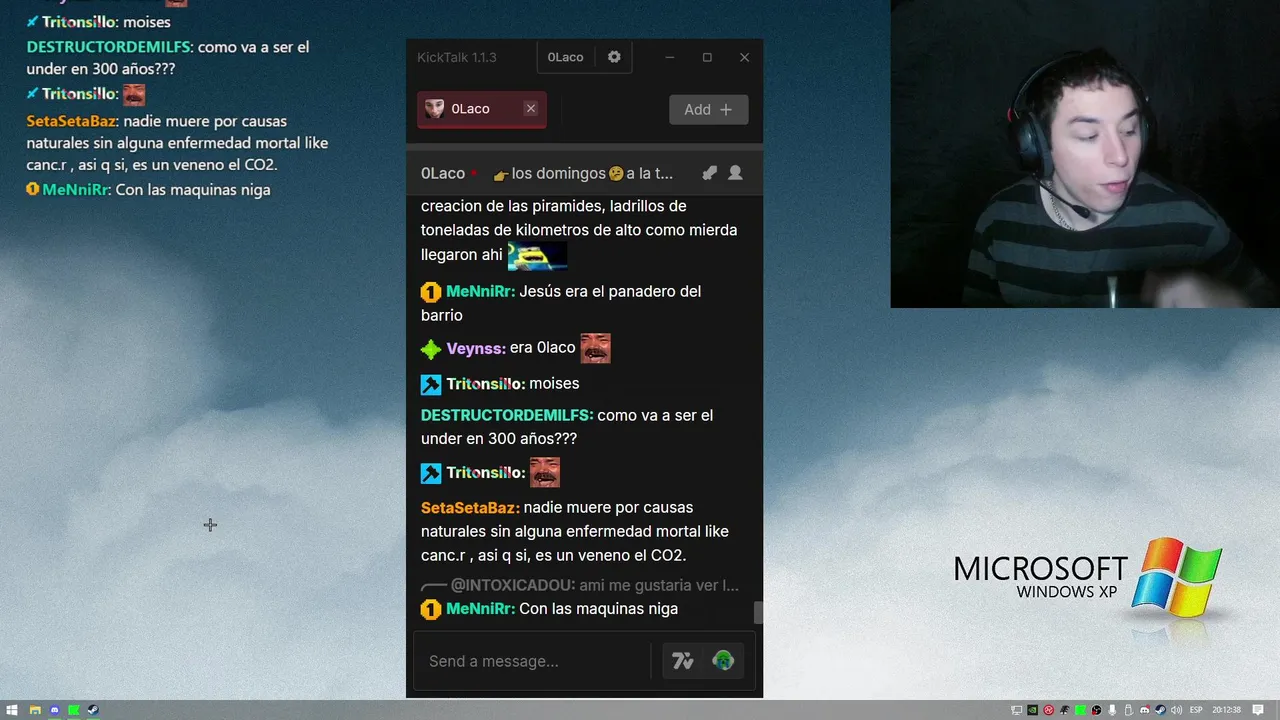Open the notification center icon

click(1258, 710)
